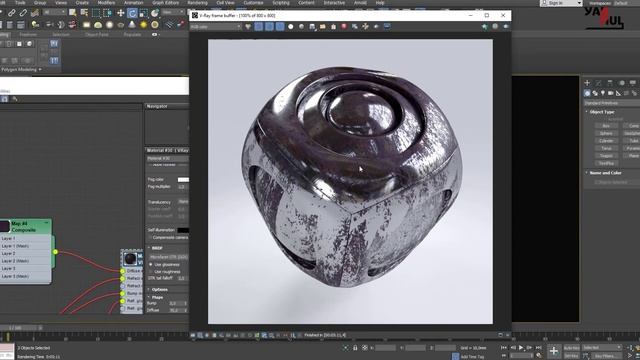The height and width of the screenshot is (360, 640).
Task: Click the Cylinder primitive button
Action: pyautogui.click(x=606, y=141)
